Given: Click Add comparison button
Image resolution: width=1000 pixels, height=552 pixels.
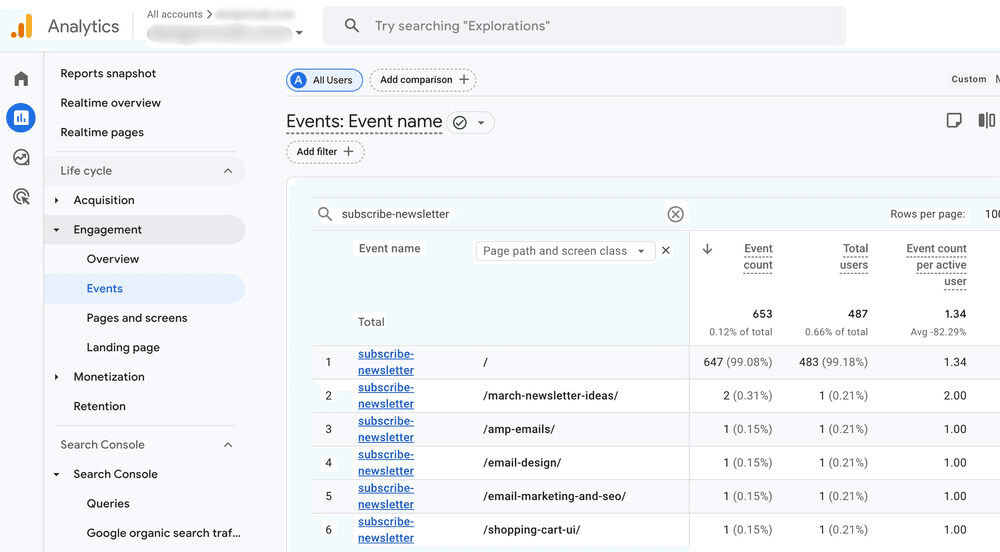Looking at the screenshot, I should point(423,80).
